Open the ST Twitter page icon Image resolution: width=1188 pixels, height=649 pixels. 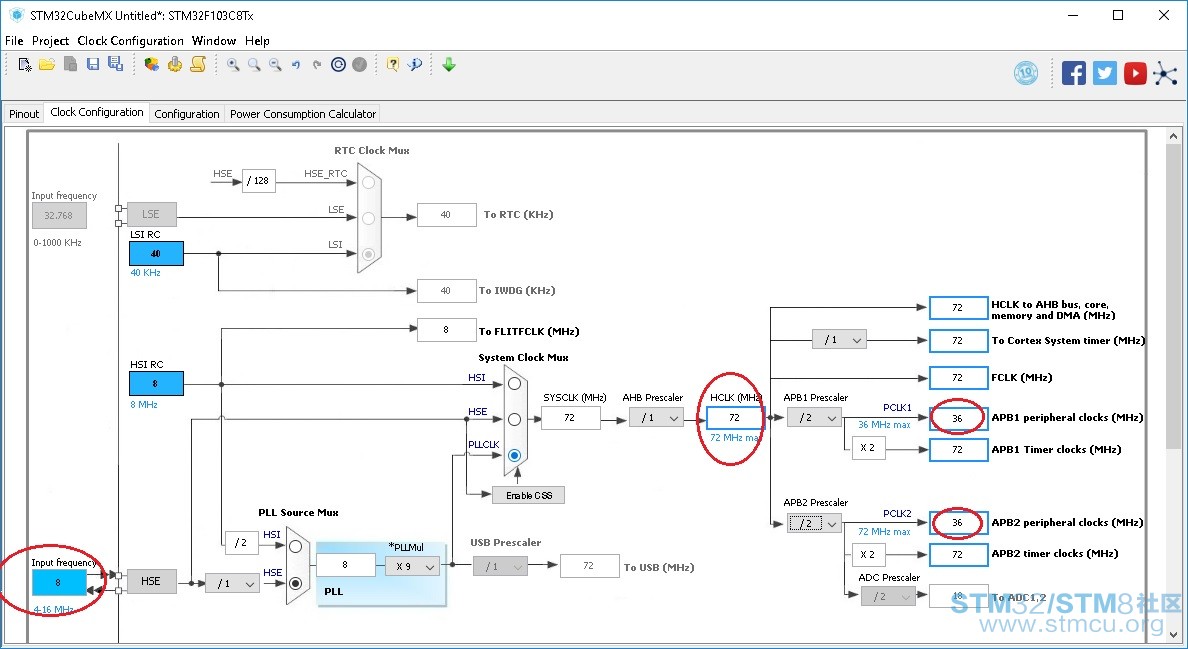tap(1105, 73)
